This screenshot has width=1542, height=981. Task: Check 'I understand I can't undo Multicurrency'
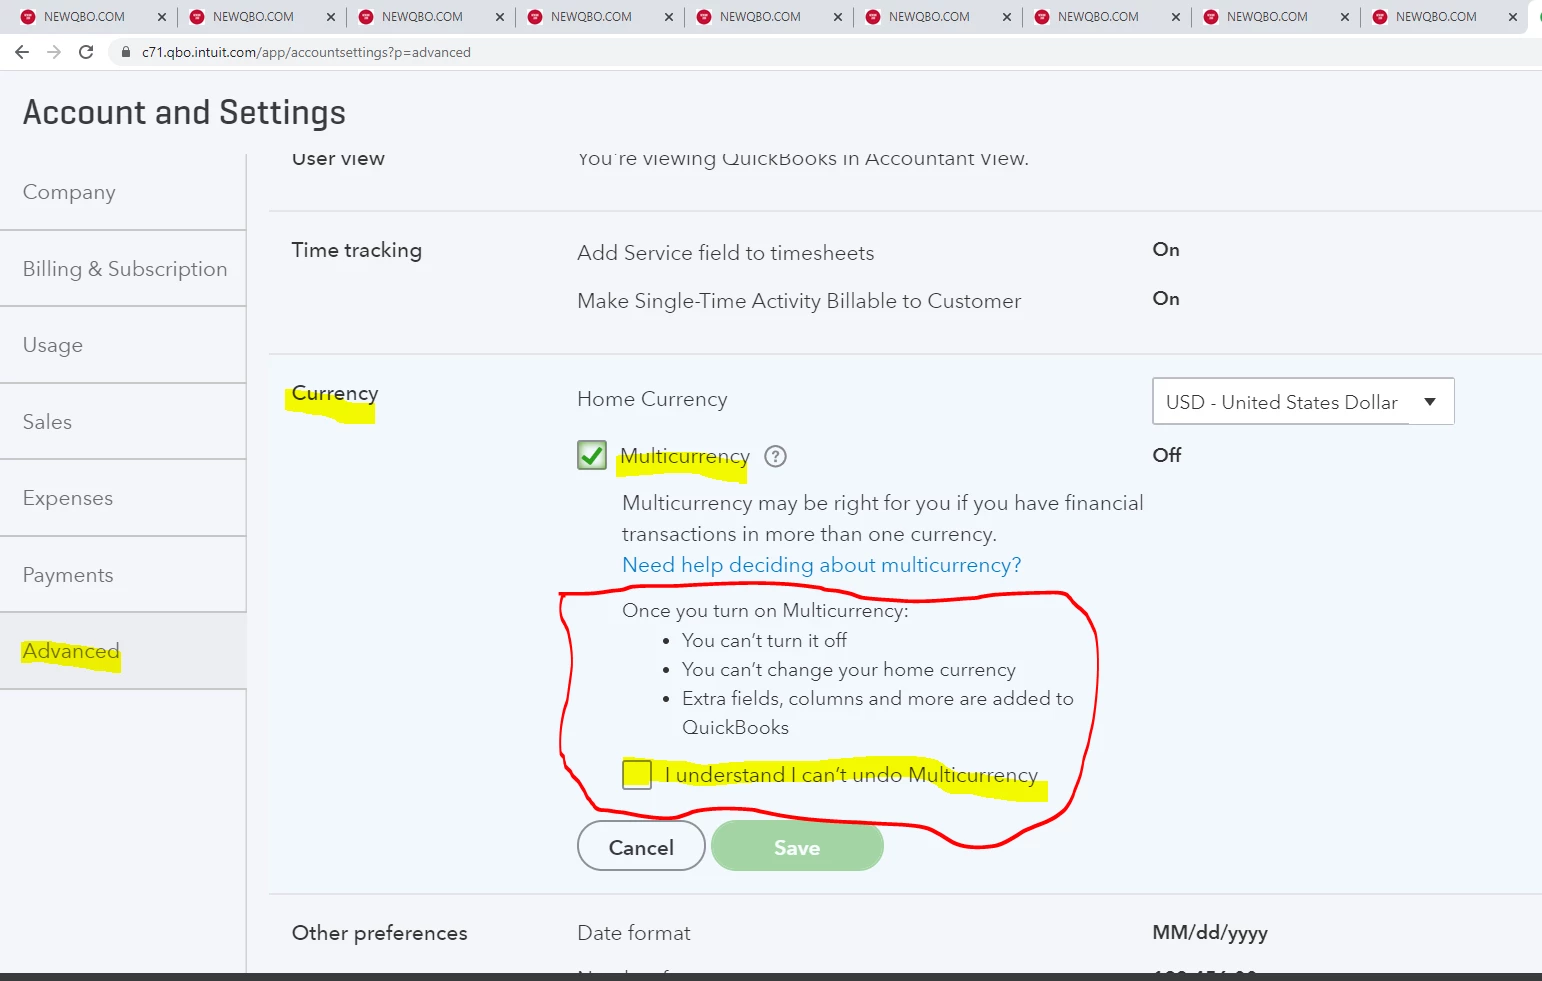[x=637, y=774]
